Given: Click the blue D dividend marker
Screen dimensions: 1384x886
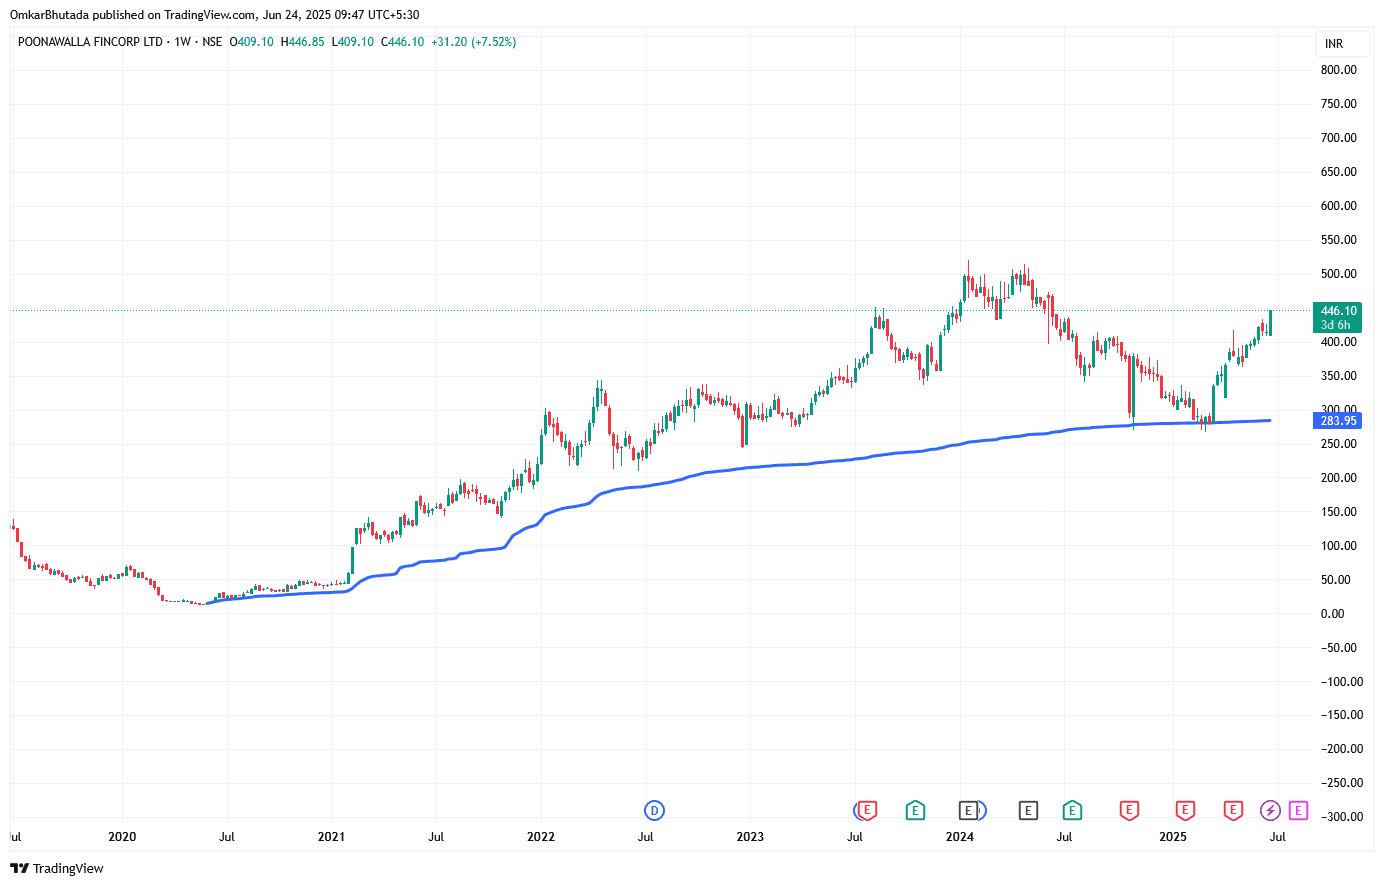Looking at the screenshot, I should point(655,810).
